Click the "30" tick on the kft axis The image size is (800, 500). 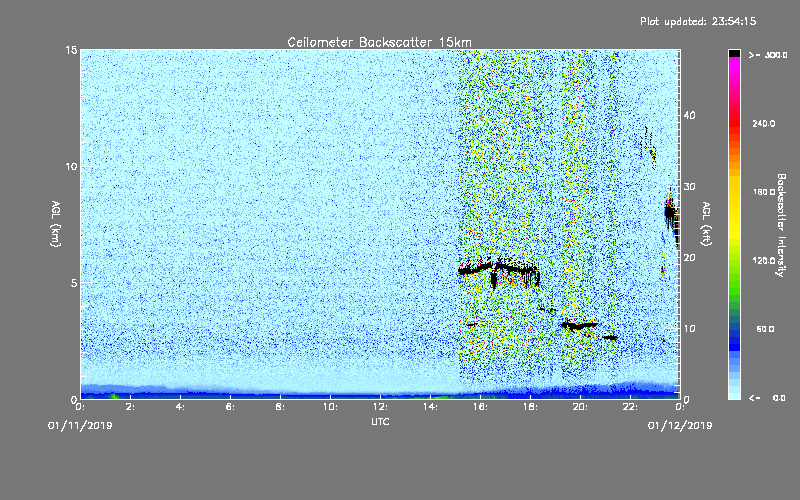click(x=689, y=187)
